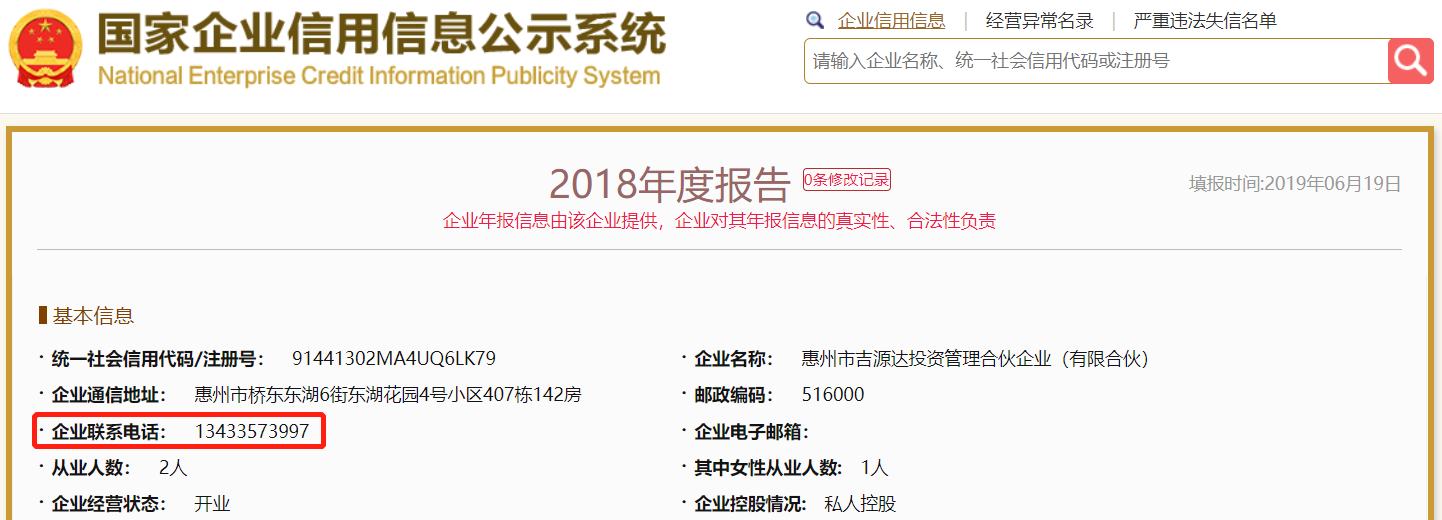Click the 统一社会信用代码/注册号 label

(159, 359)
